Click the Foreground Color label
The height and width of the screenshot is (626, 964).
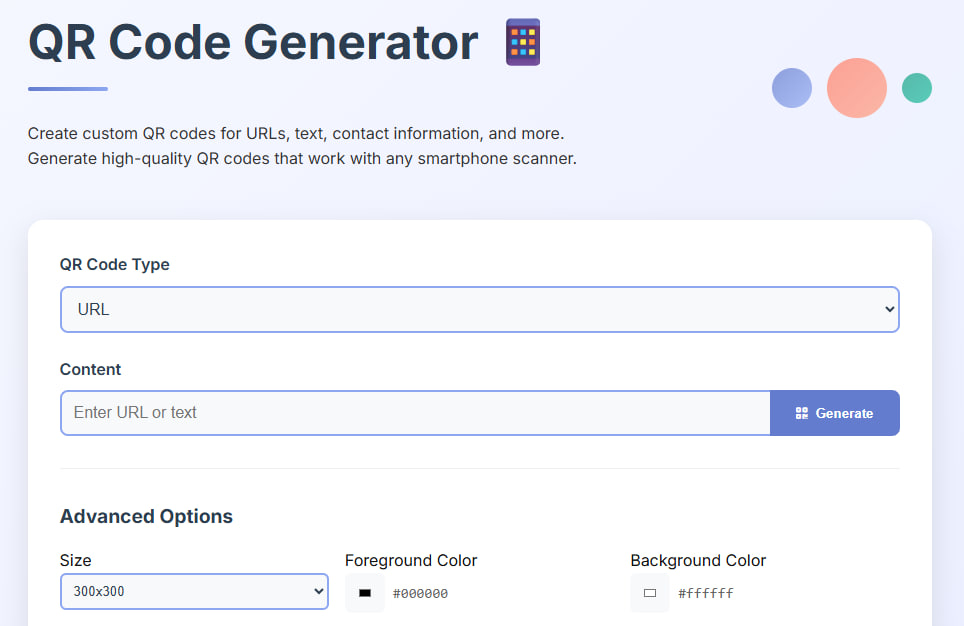[411, 560]
